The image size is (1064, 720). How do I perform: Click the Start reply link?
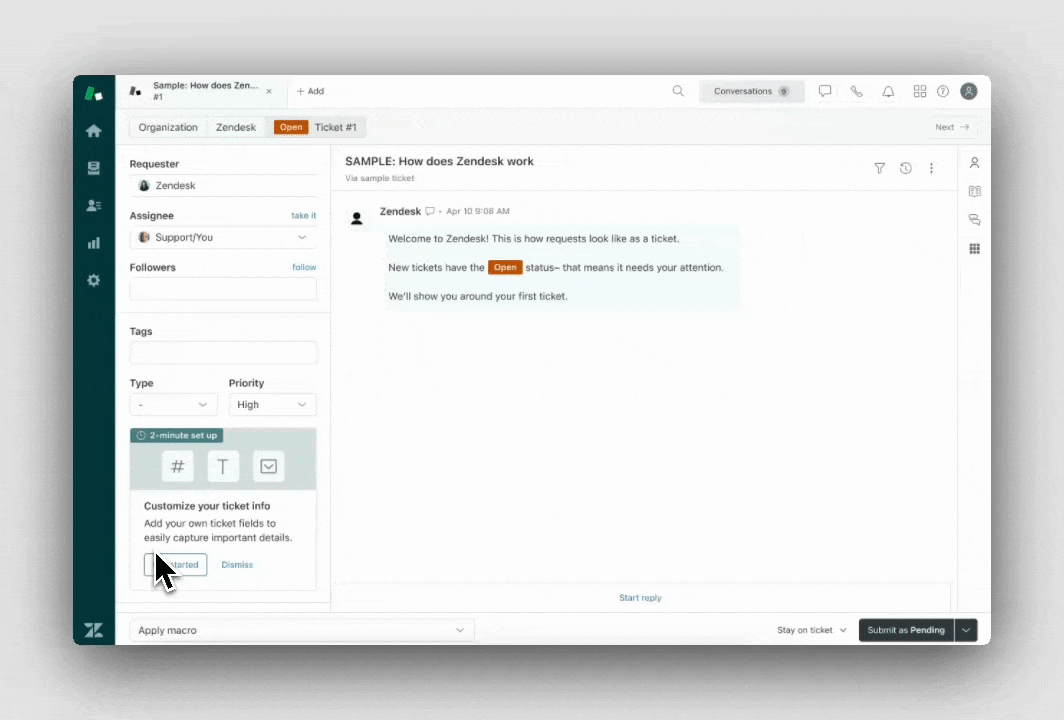(x=640, y=598)
